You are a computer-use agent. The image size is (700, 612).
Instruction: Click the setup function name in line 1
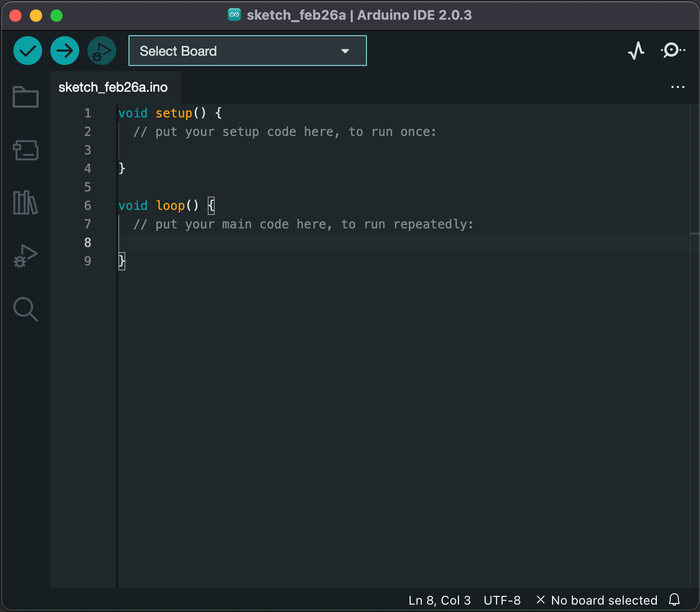pos(173,113)
